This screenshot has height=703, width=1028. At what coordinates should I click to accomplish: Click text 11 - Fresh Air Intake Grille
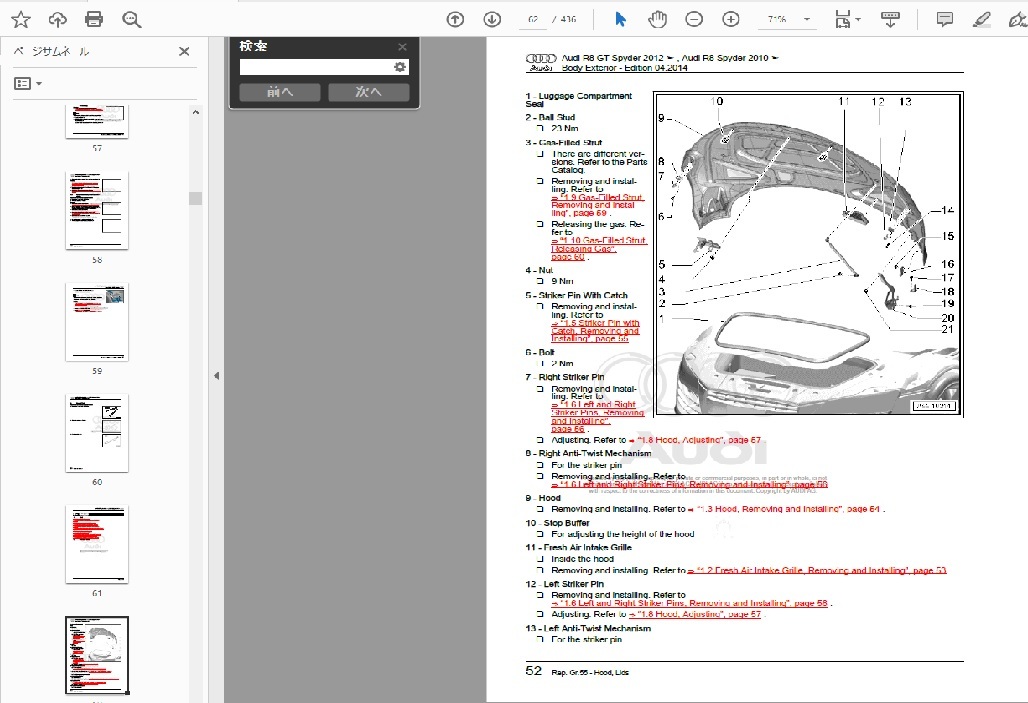coord(578,547)
